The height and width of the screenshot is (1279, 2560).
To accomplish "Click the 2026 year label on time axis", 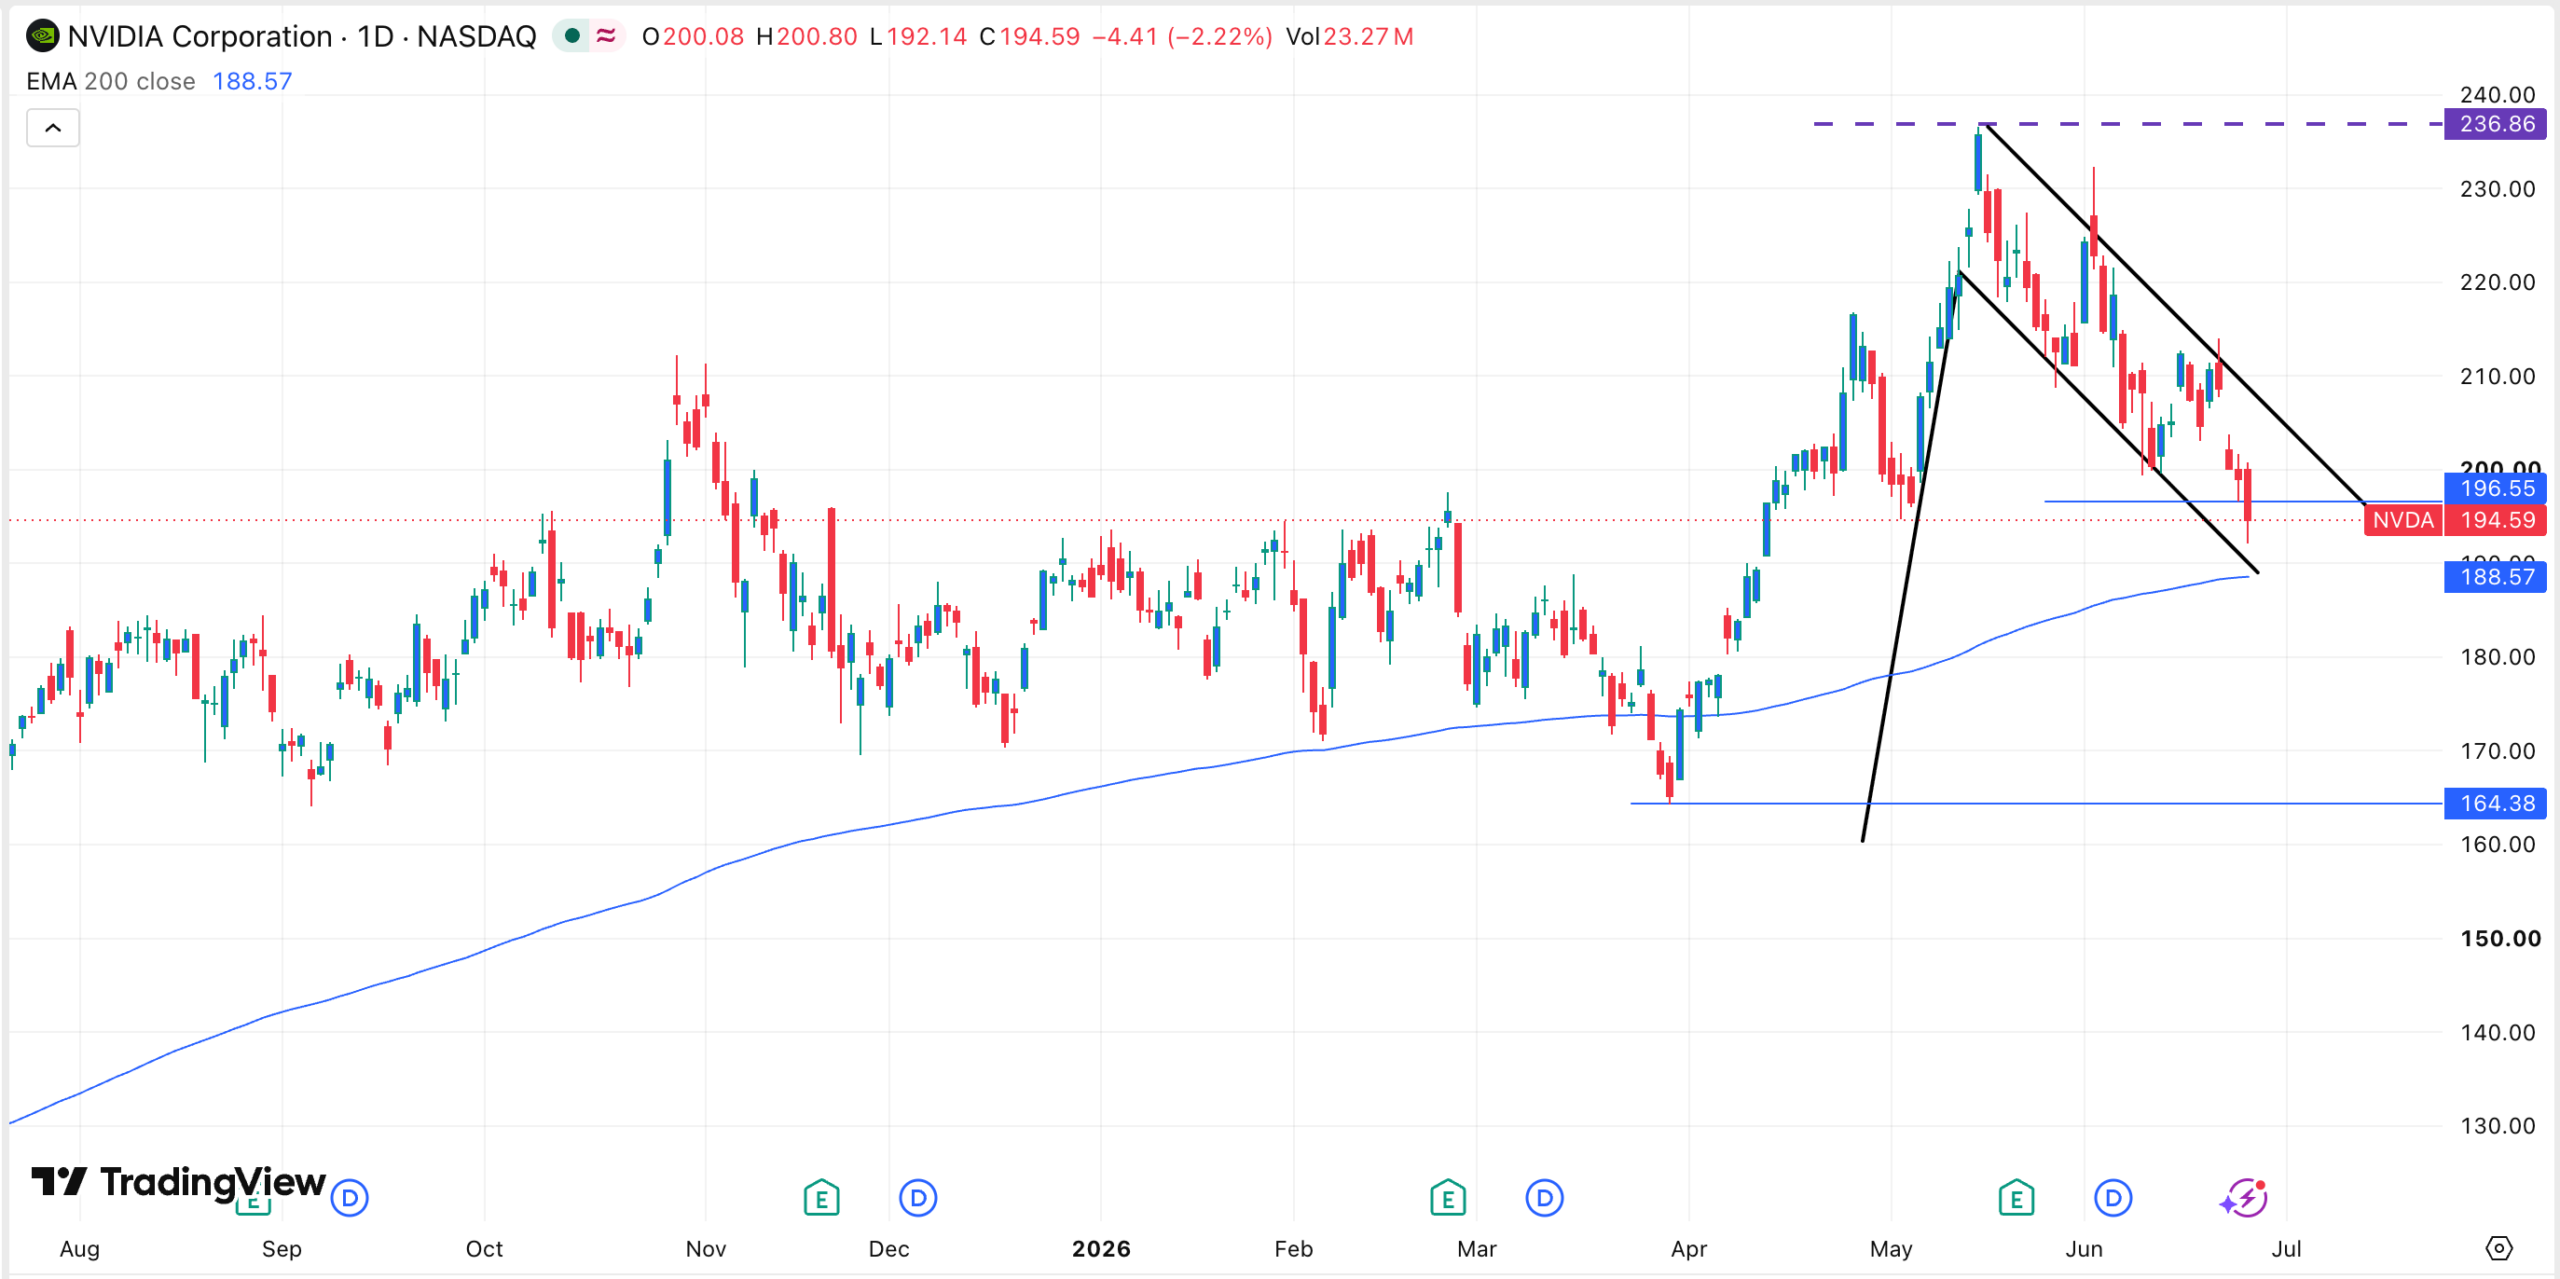I will (x=1101, y=1249).
